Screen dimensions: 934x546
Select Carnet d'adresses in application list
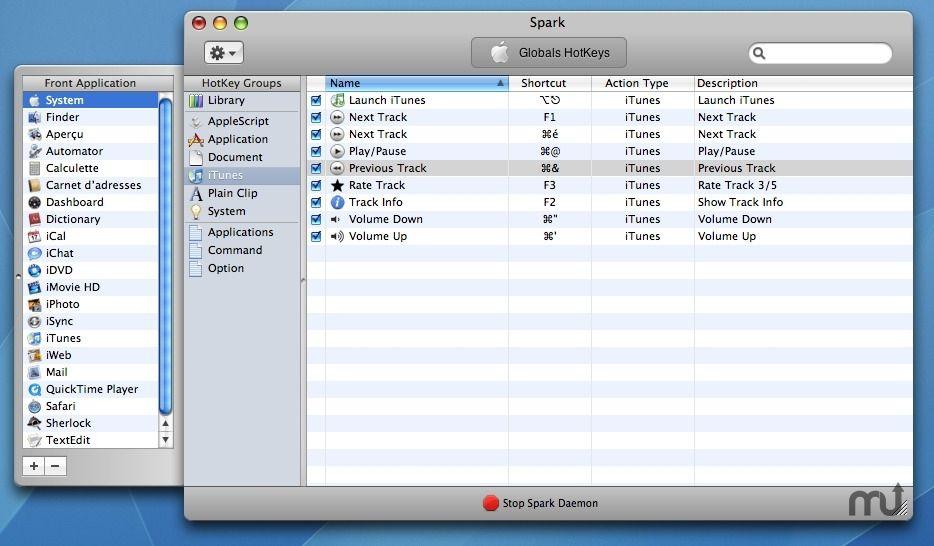91,185
